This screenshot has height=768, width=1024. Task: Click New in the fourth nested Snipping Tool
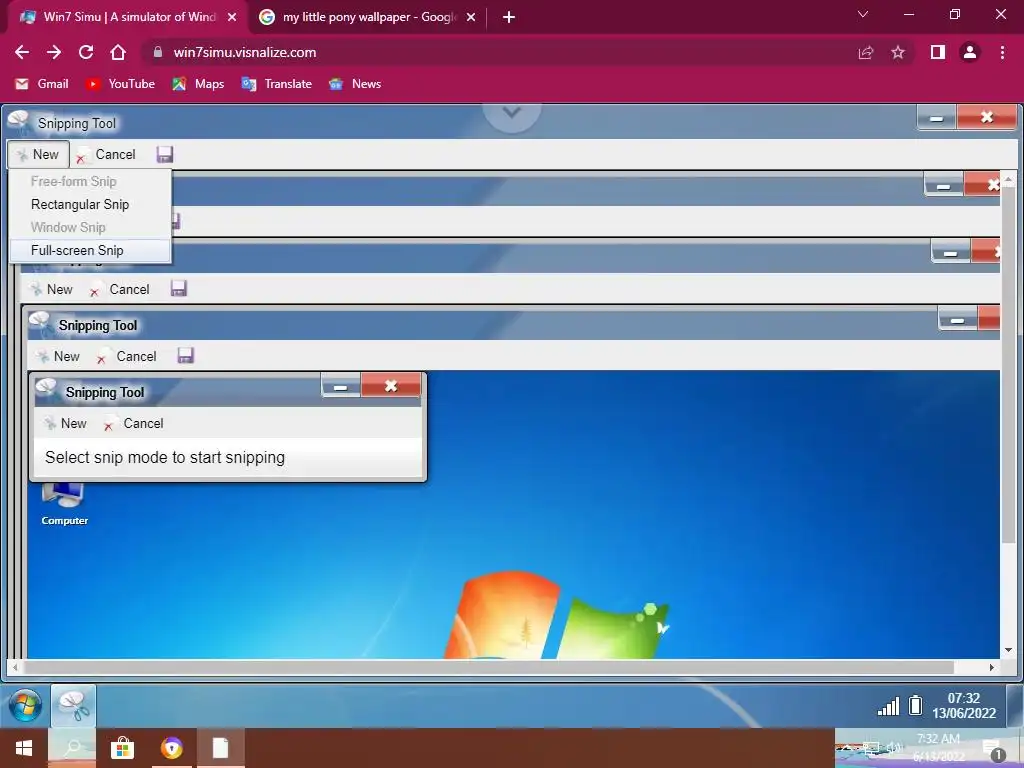point(58,357)
